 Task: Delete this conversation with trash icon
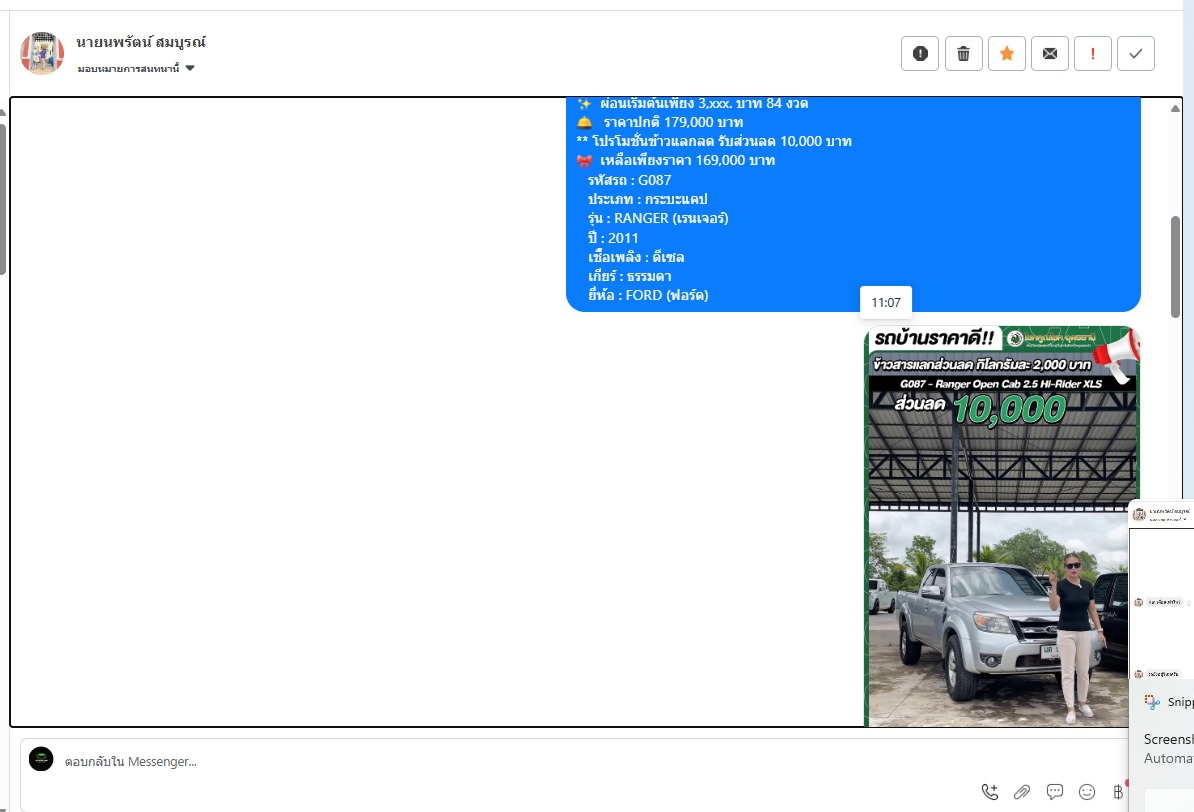click(963, 53)
